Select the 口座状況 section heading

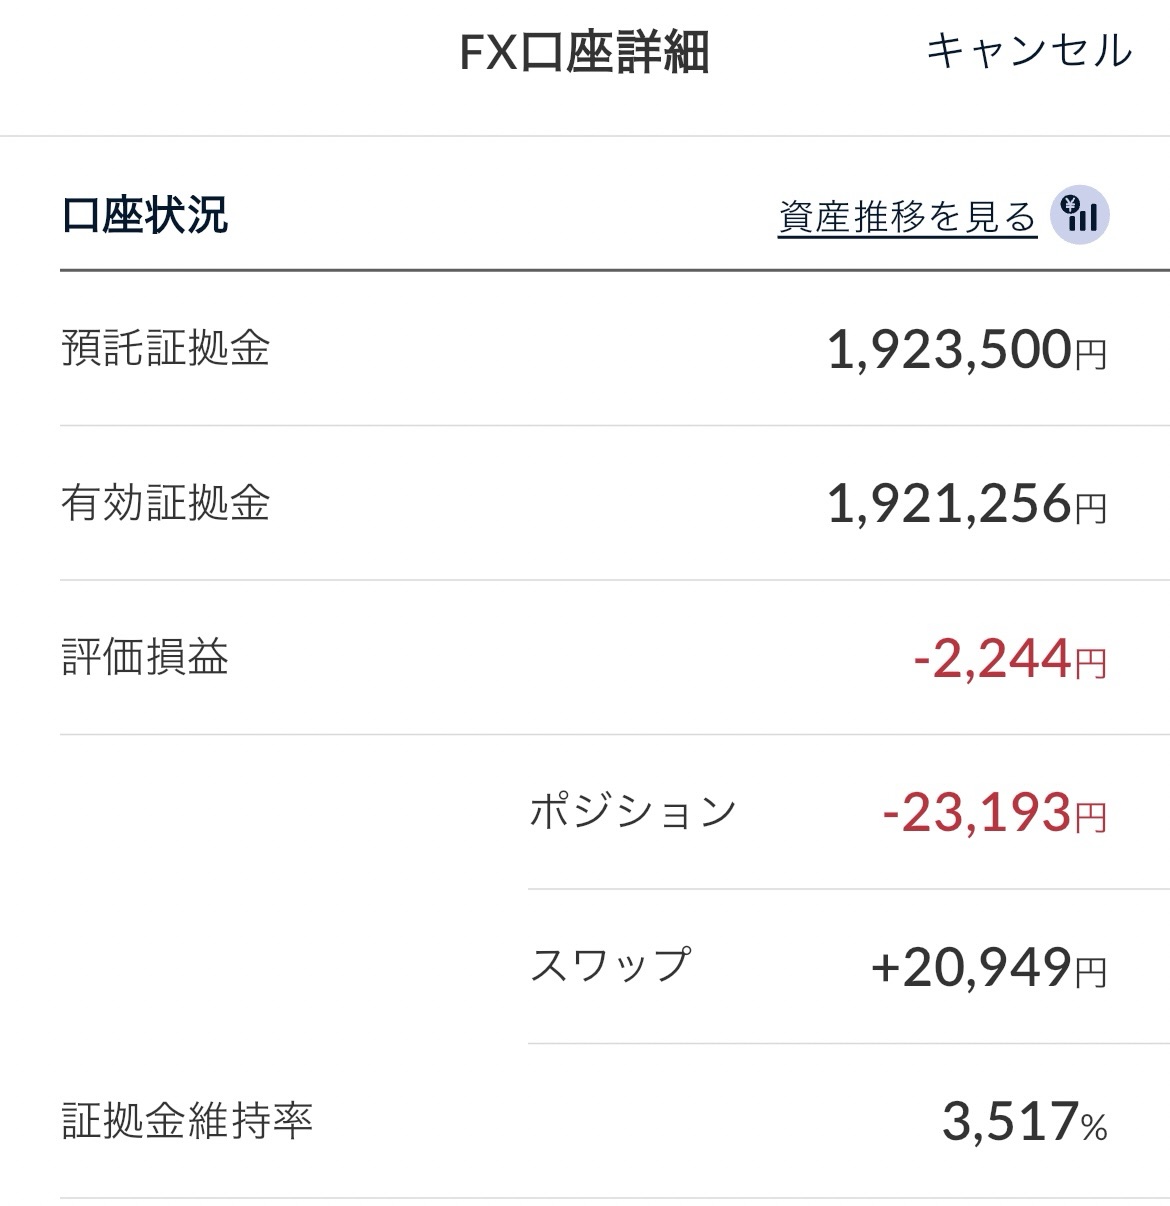coord(145,215)
